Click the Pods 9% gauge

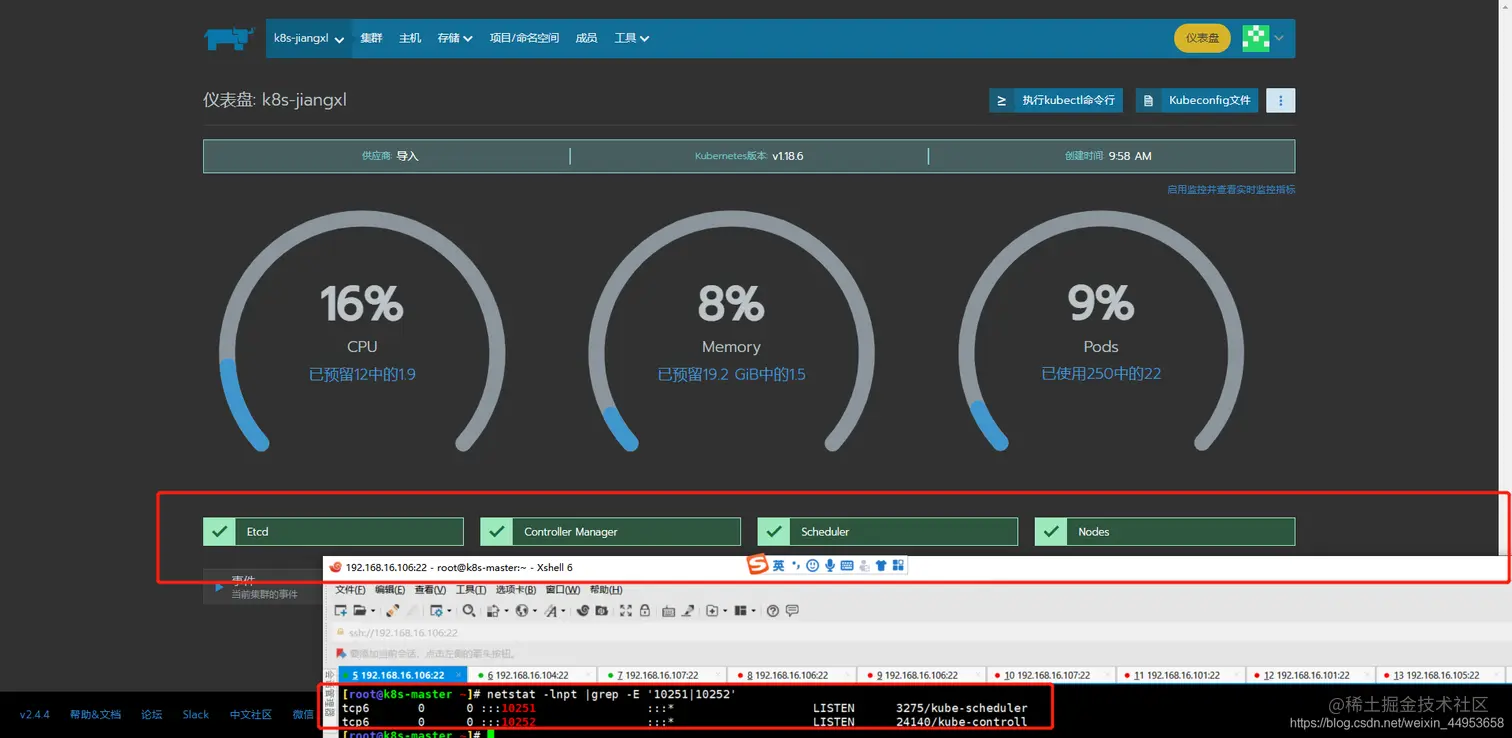[1101, 330]
